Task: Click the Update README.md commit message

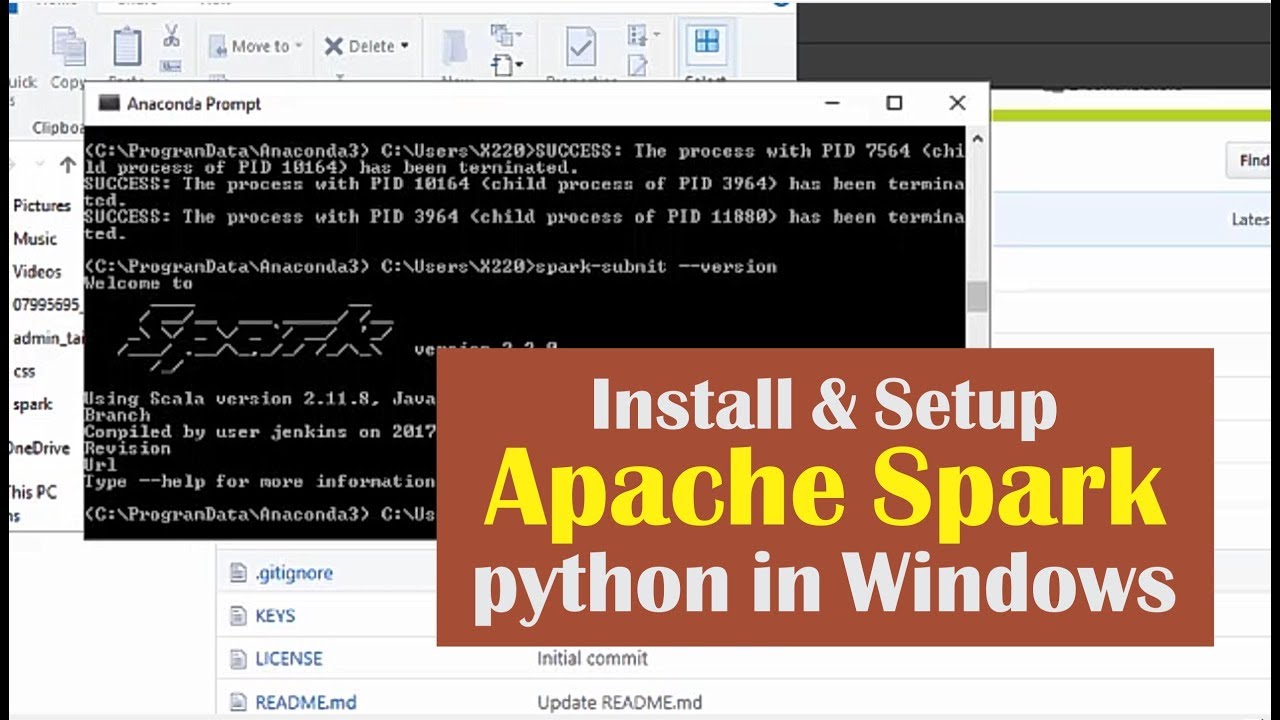Action: [x=620, y=703]
